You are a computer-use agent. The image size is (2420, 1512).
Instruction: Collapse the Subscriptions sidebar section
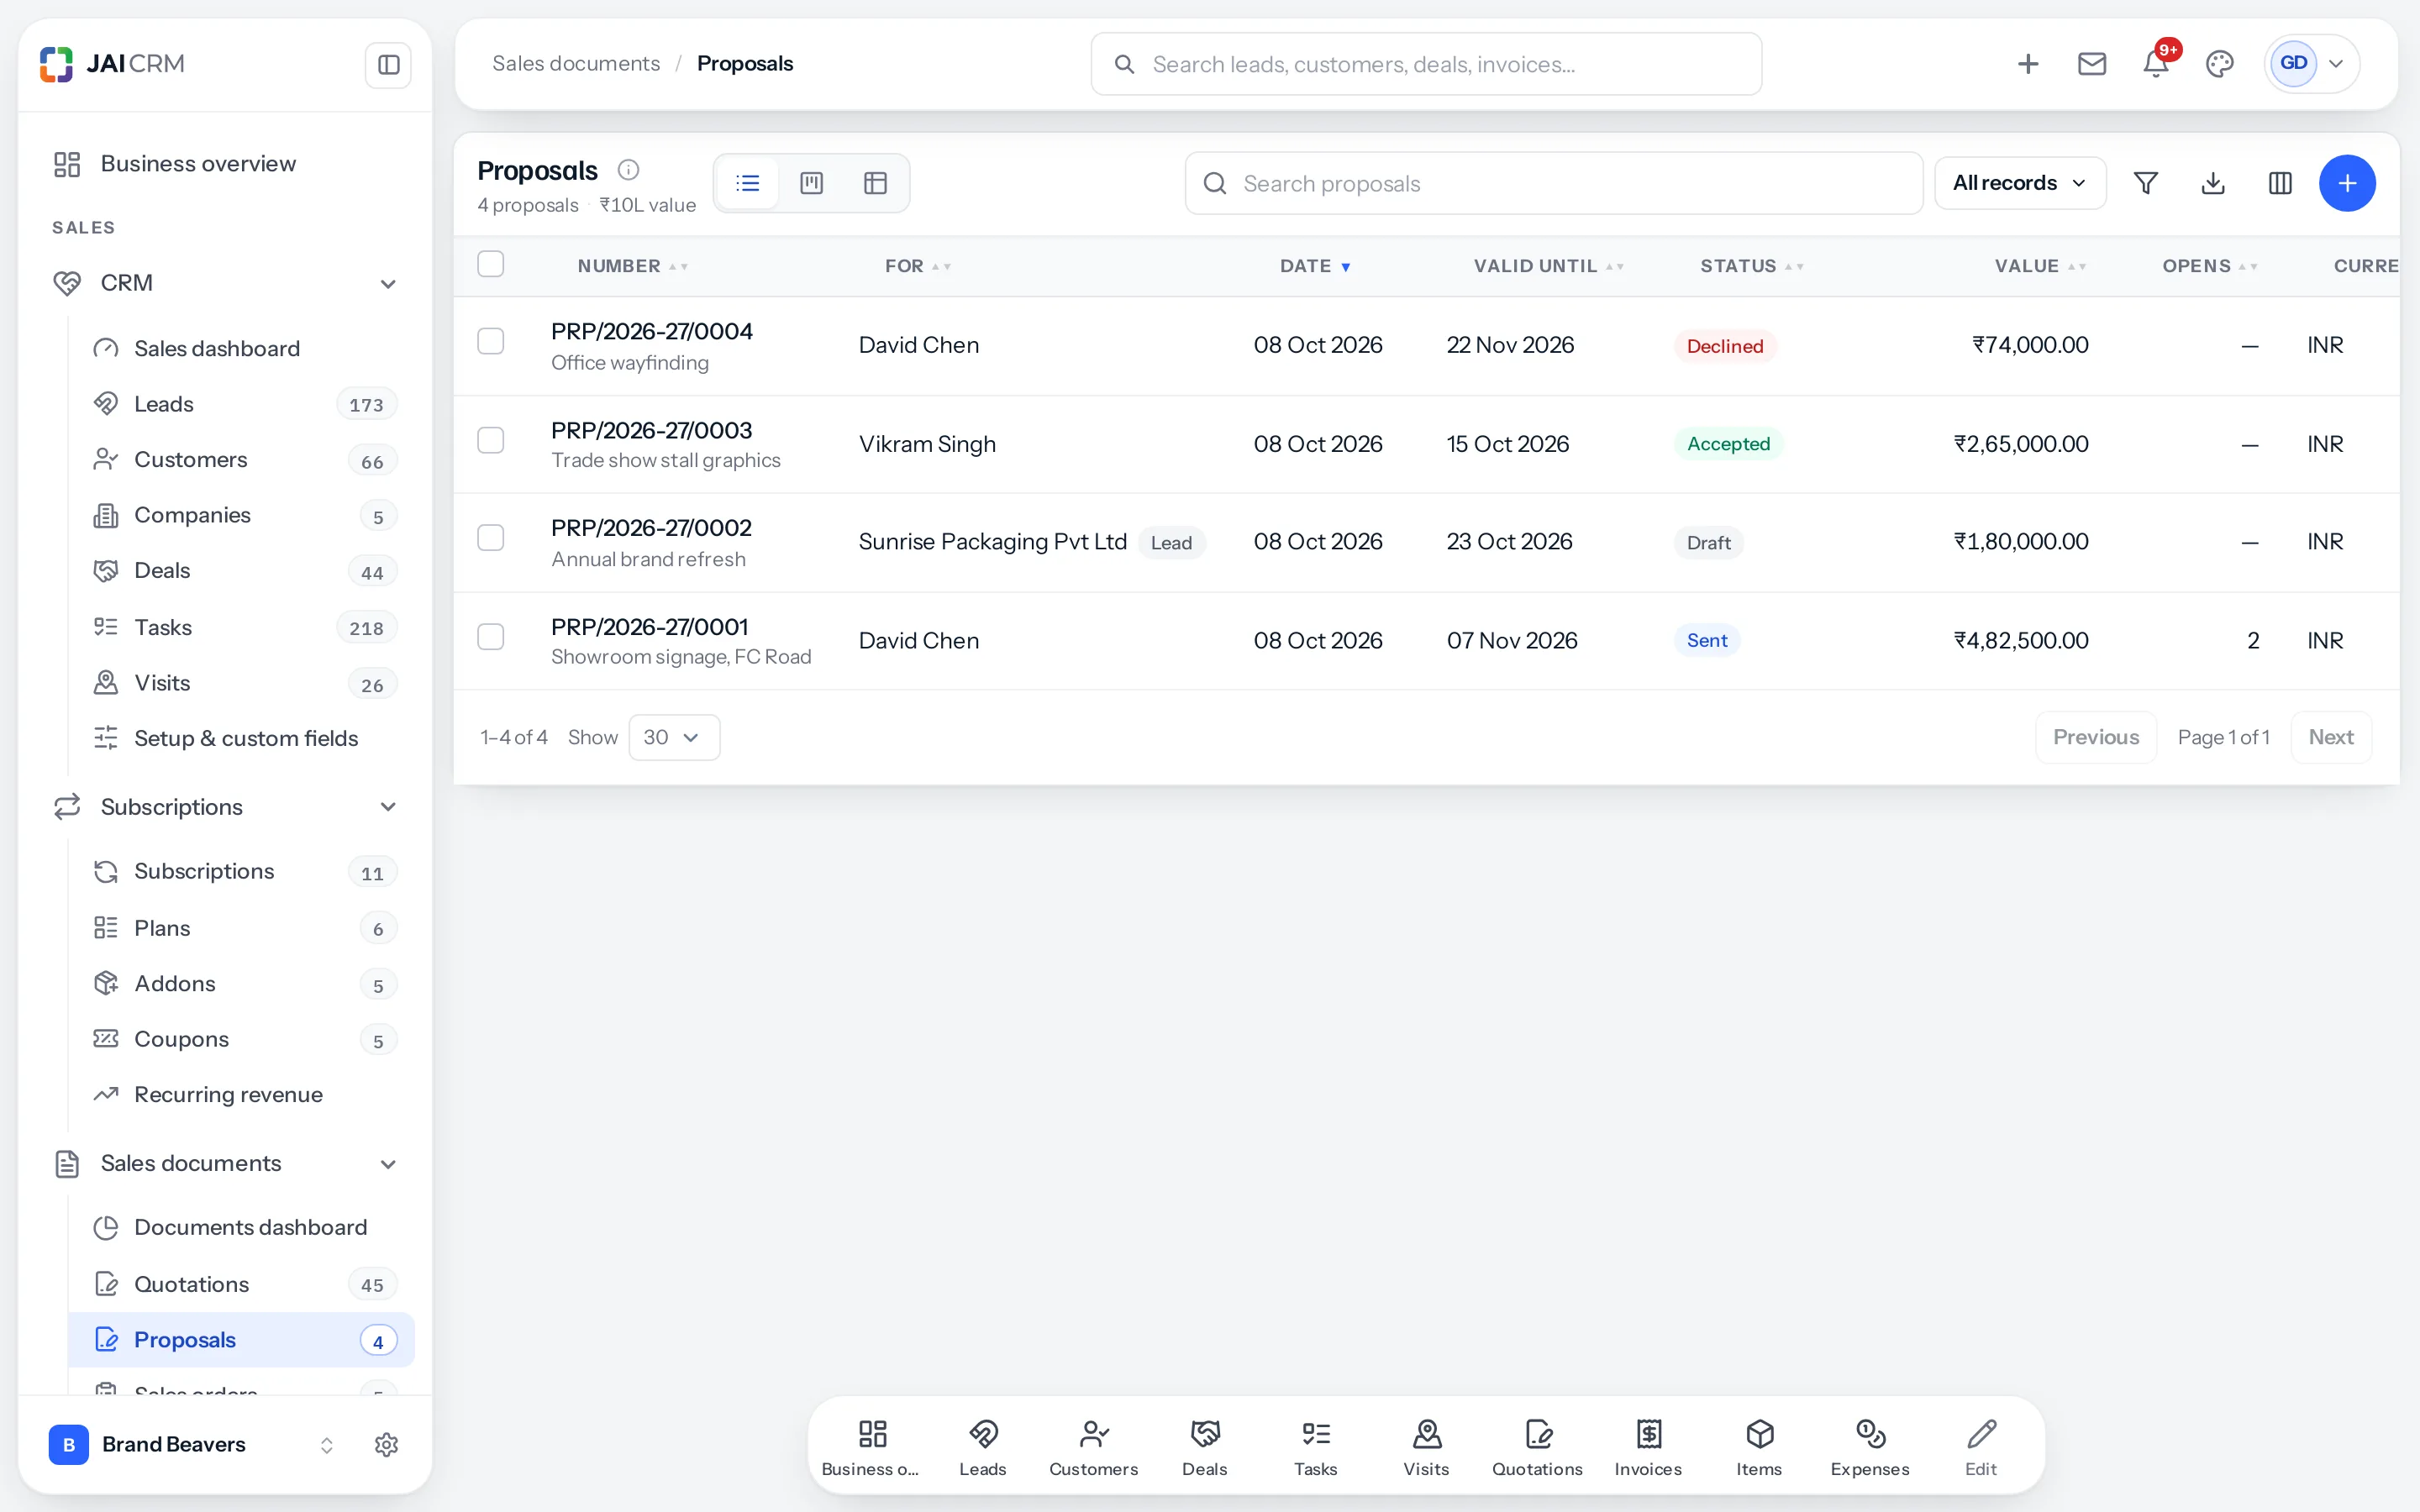click(388, 807)
